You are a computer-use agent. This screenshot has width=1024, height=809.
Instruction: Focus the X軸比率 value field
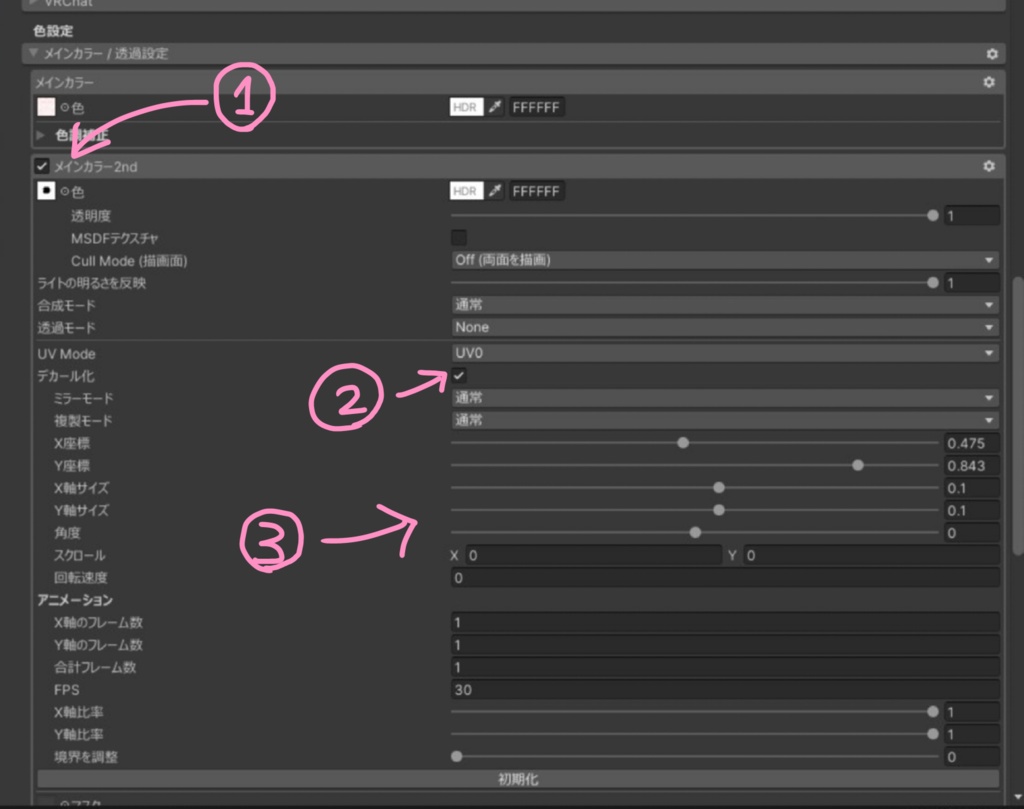tap(972, 712)
